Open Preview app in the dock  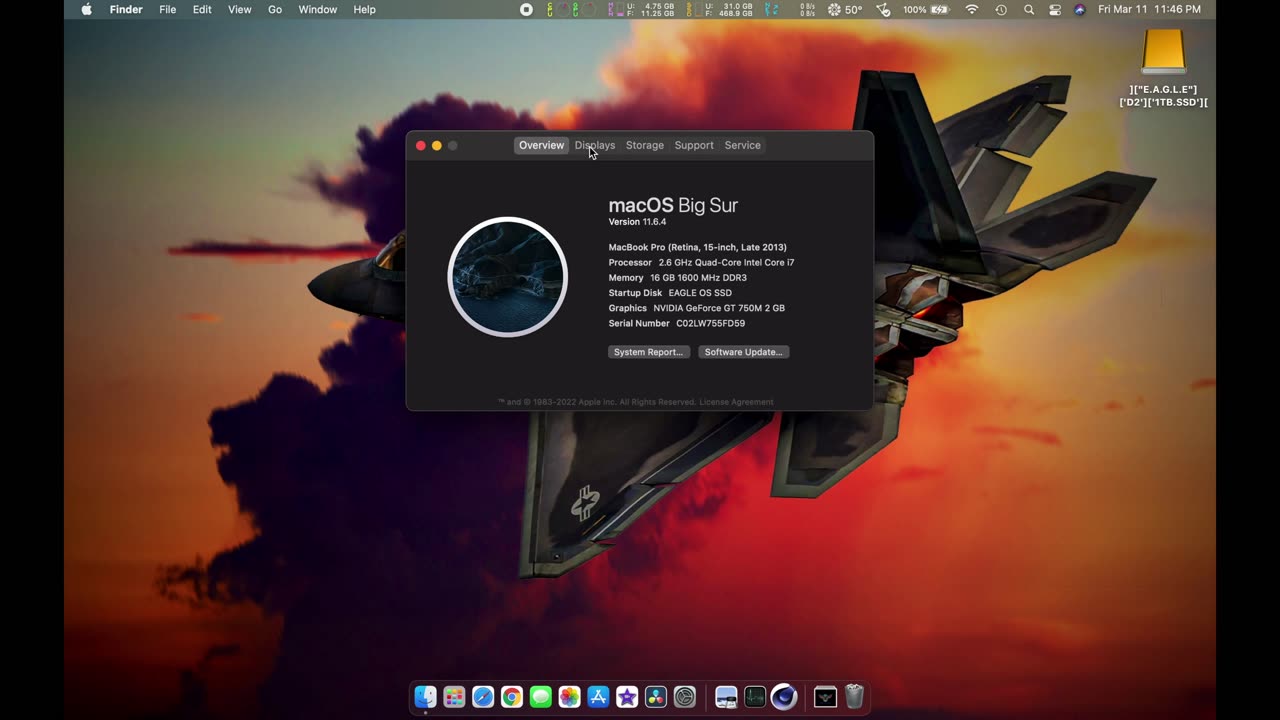coord(726,697)
